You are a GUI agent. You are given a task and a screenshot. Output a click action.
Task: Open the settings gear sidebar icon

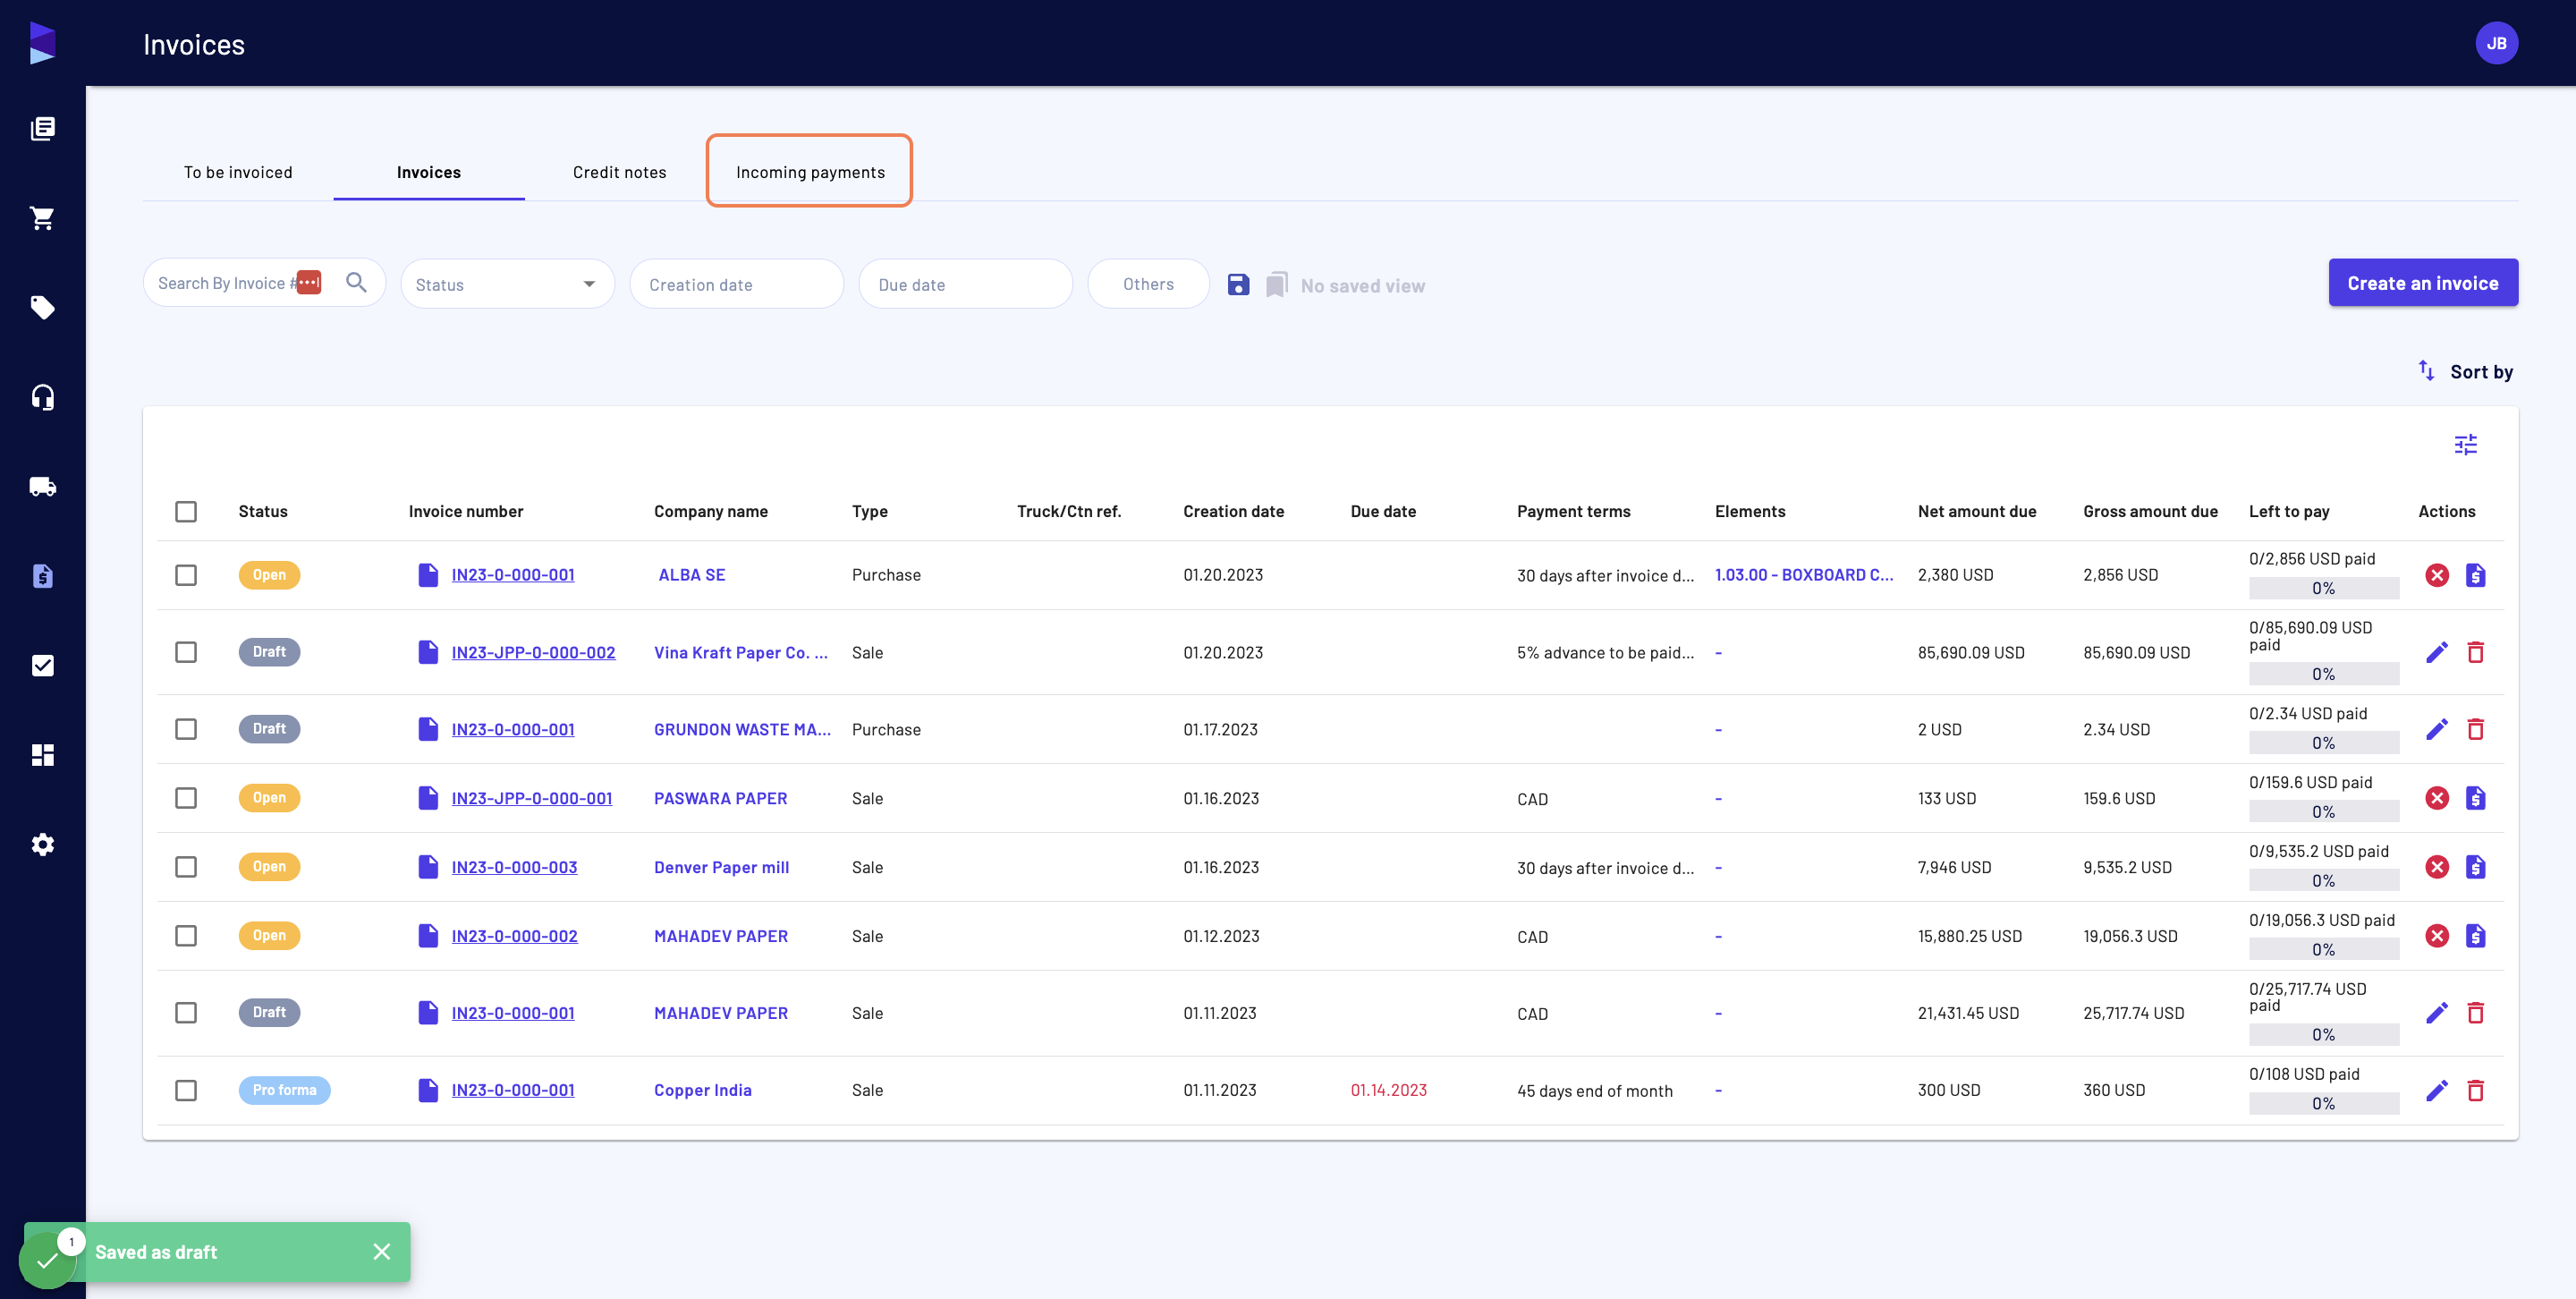click(42, 844)
